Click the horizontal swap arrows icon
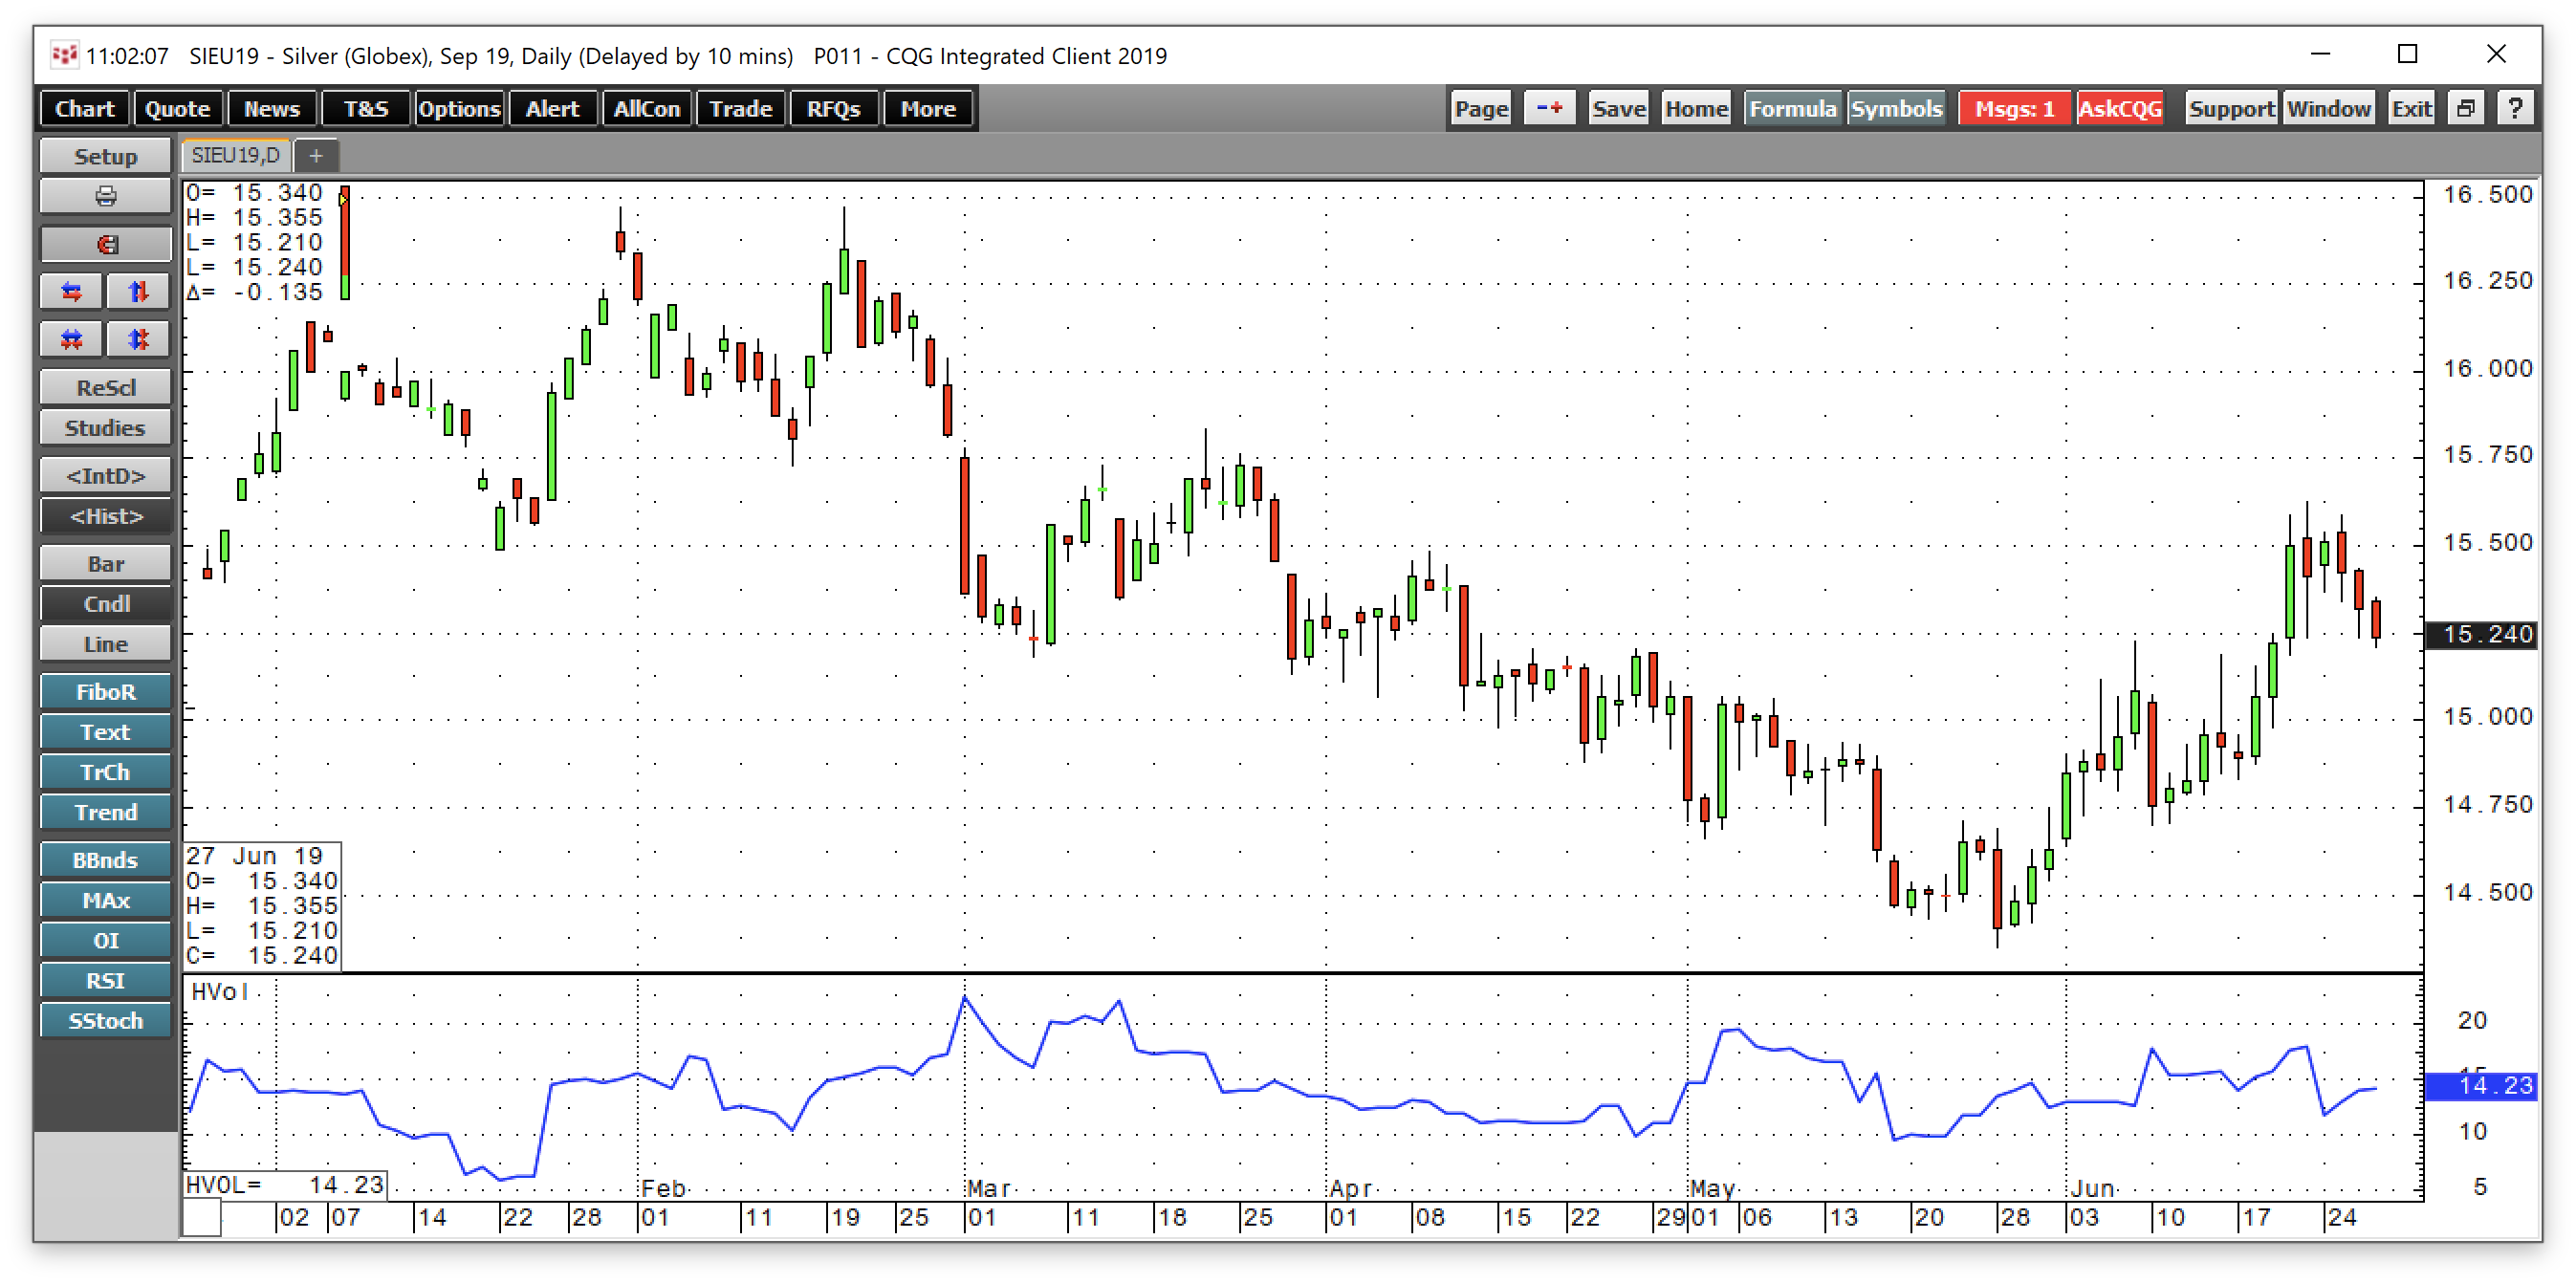Image resolution: width=2576 pixels, height=1283 pixels. pyautogui.click(x=71, y=292)
